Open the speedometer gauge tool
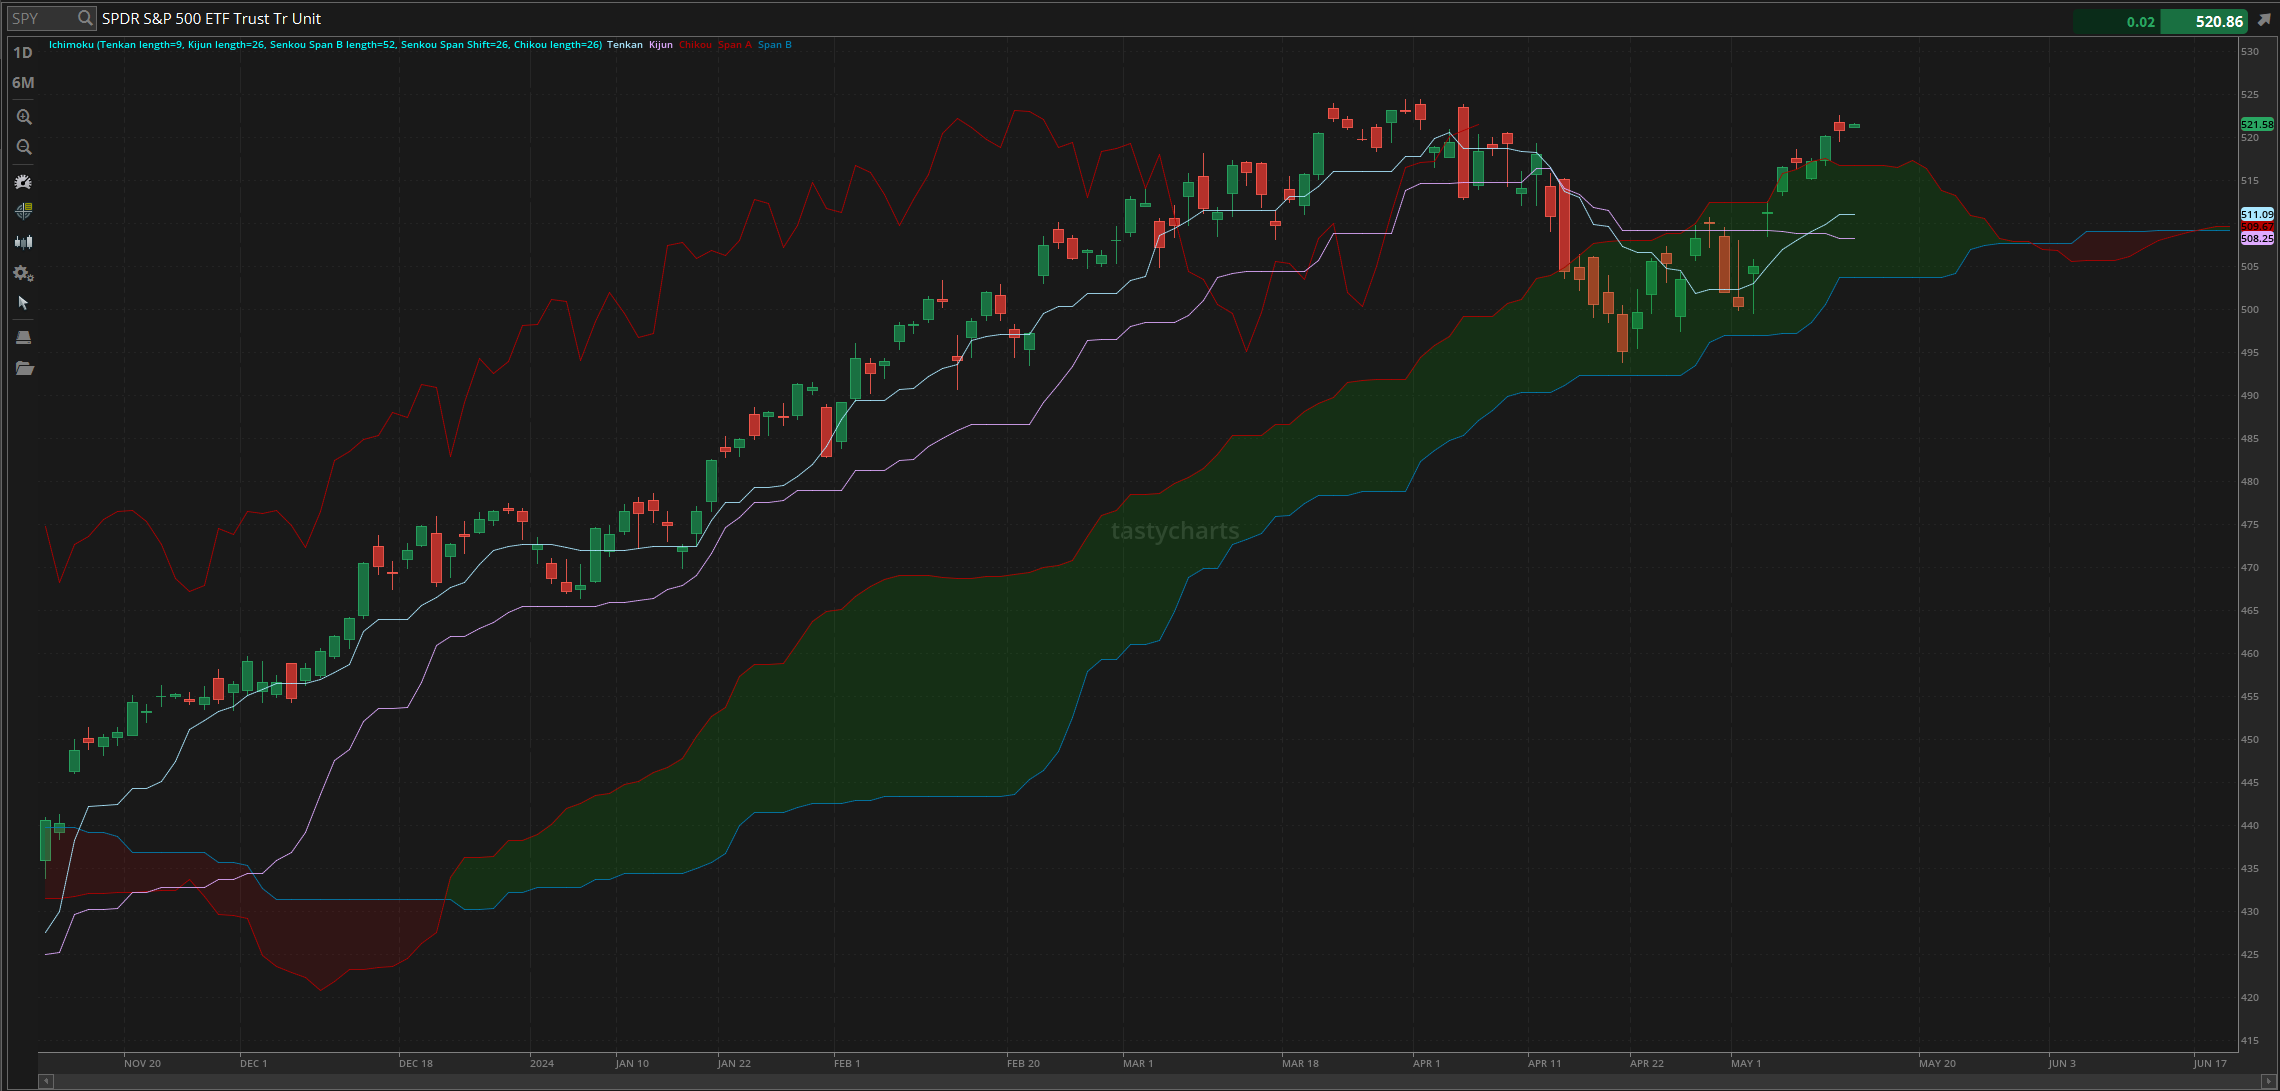This screenshot has width=2280, height=1091. [x=24, y=182]
